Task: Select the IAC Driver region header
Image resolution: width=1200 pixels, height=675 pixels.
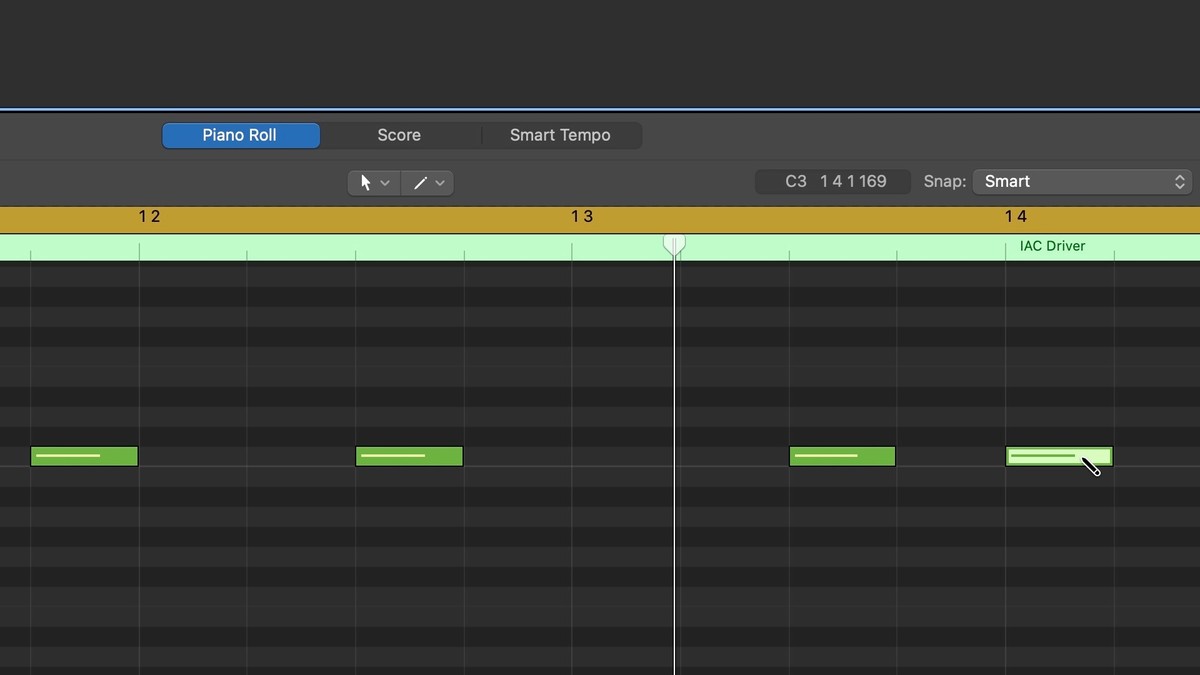Action: (x=1052, y=246)
